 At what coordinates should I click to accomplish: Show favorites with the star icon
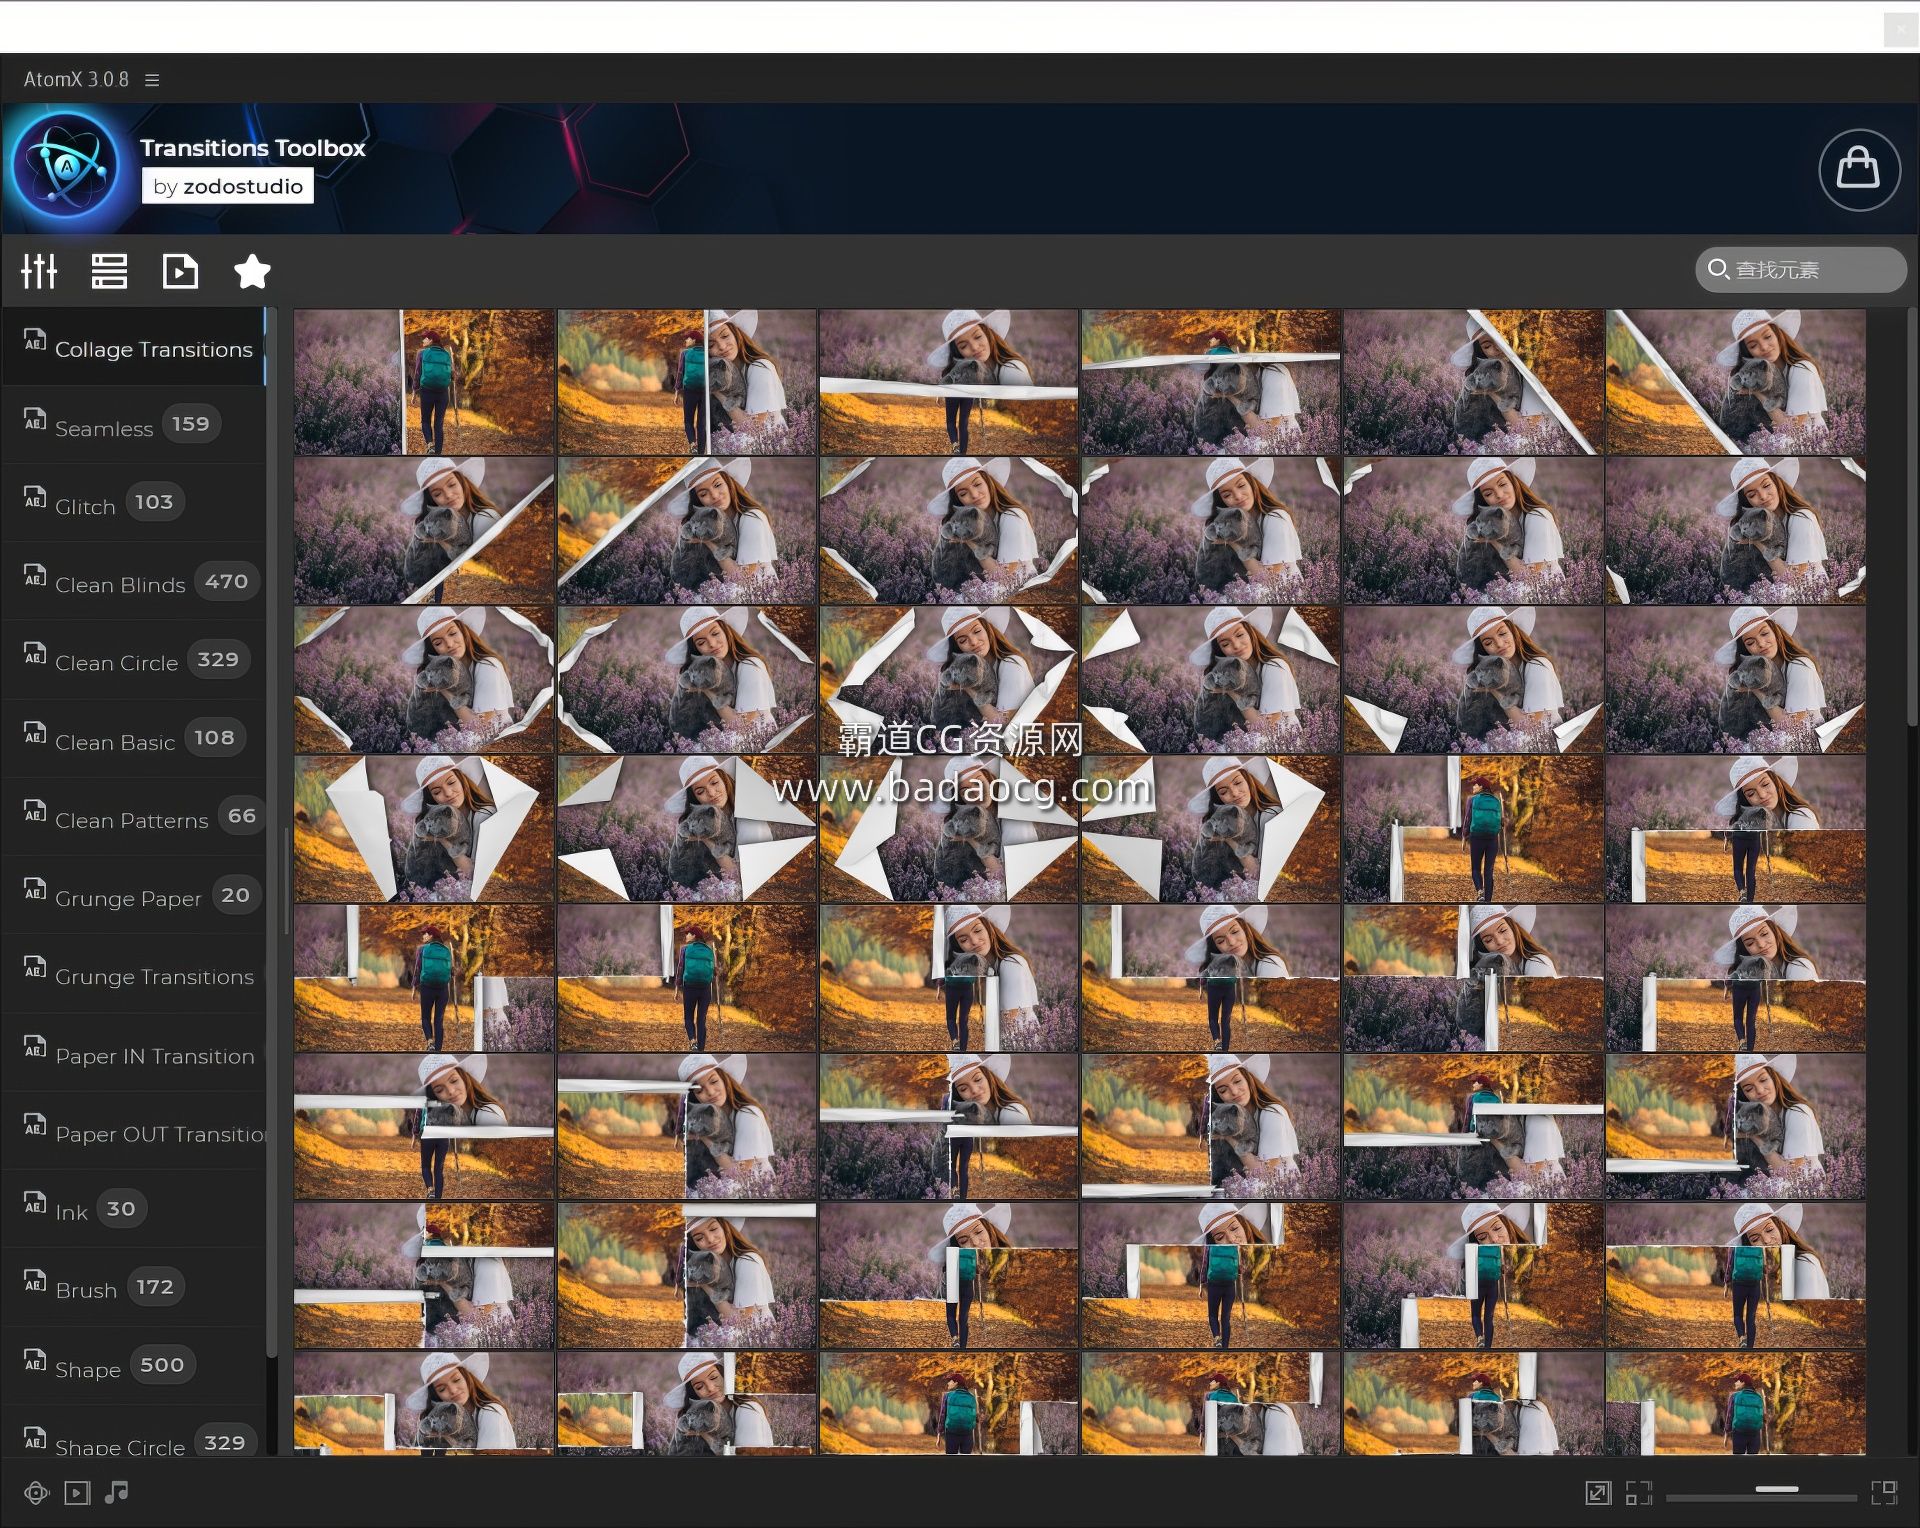click(x=252, y=271)
